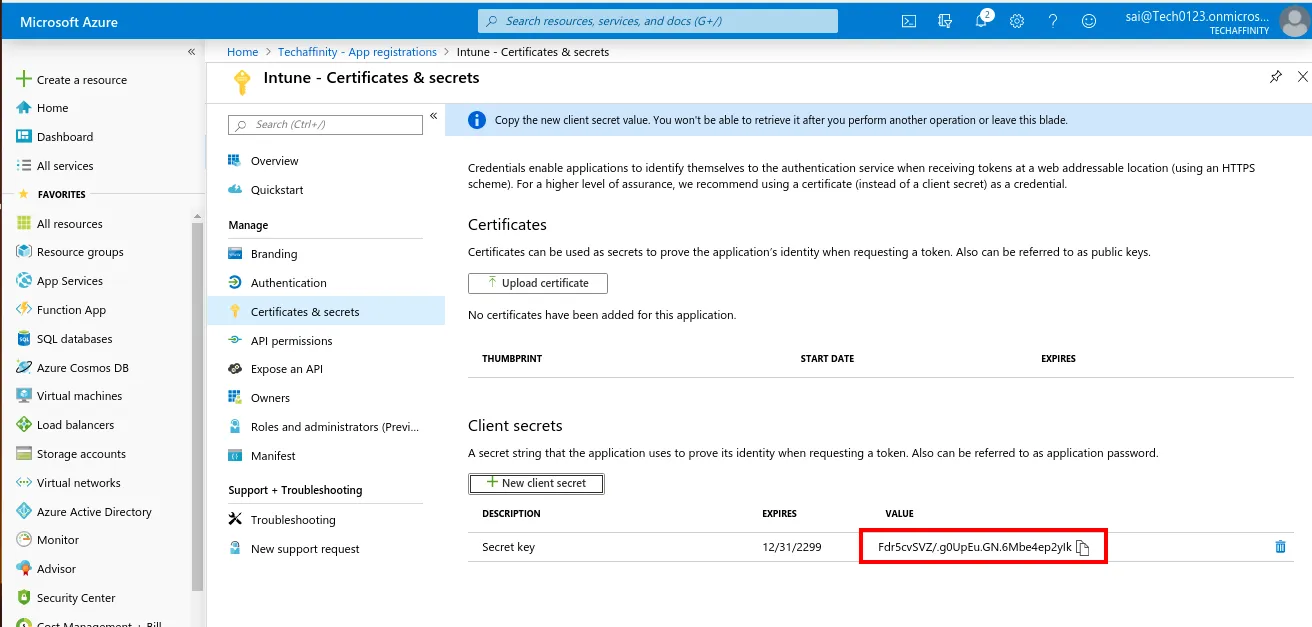Open Virtual machines
Image resolution: width=1312 pixels, height=627 pixels.
69,396
